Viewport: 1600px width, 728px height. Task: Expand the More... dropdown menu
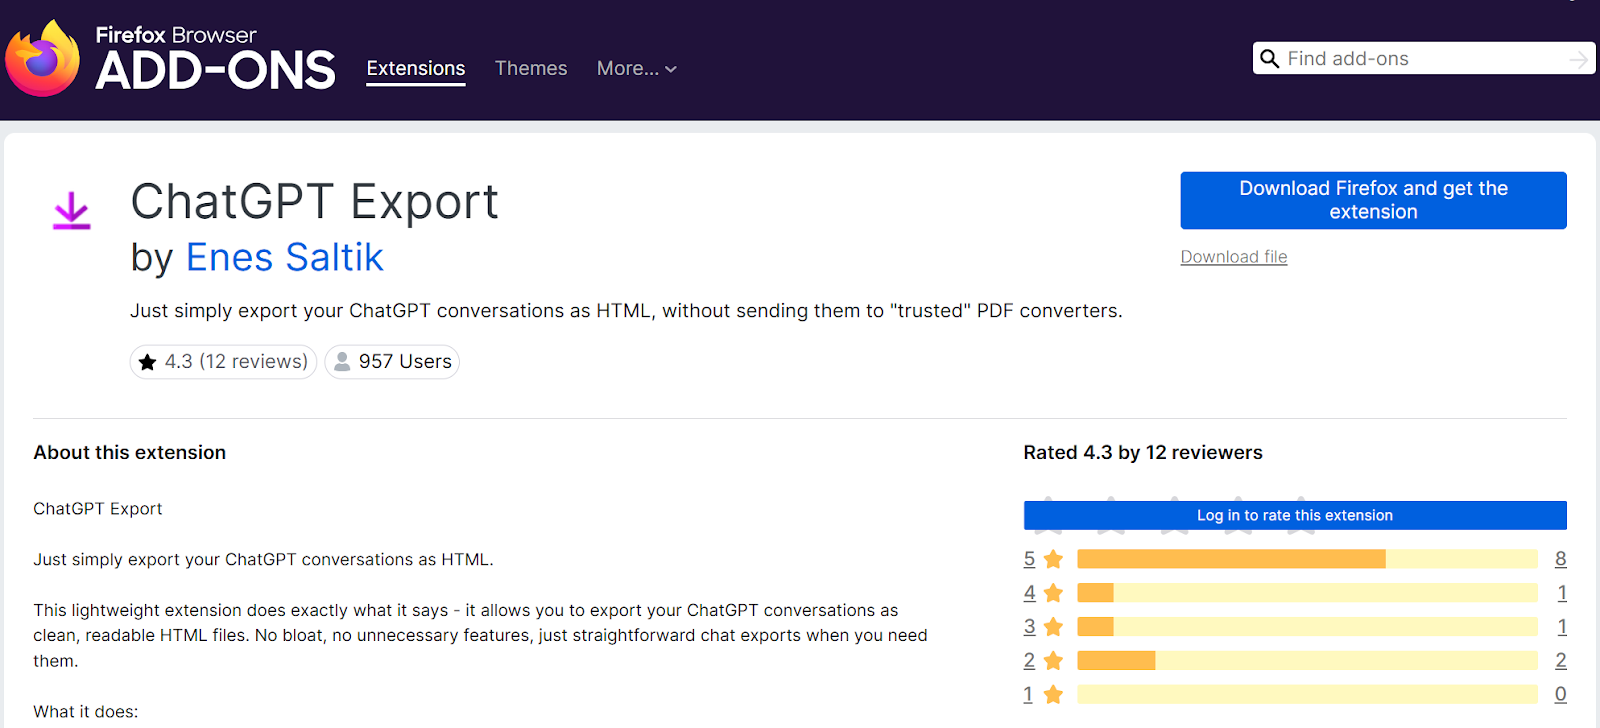[x=637, y=69]
